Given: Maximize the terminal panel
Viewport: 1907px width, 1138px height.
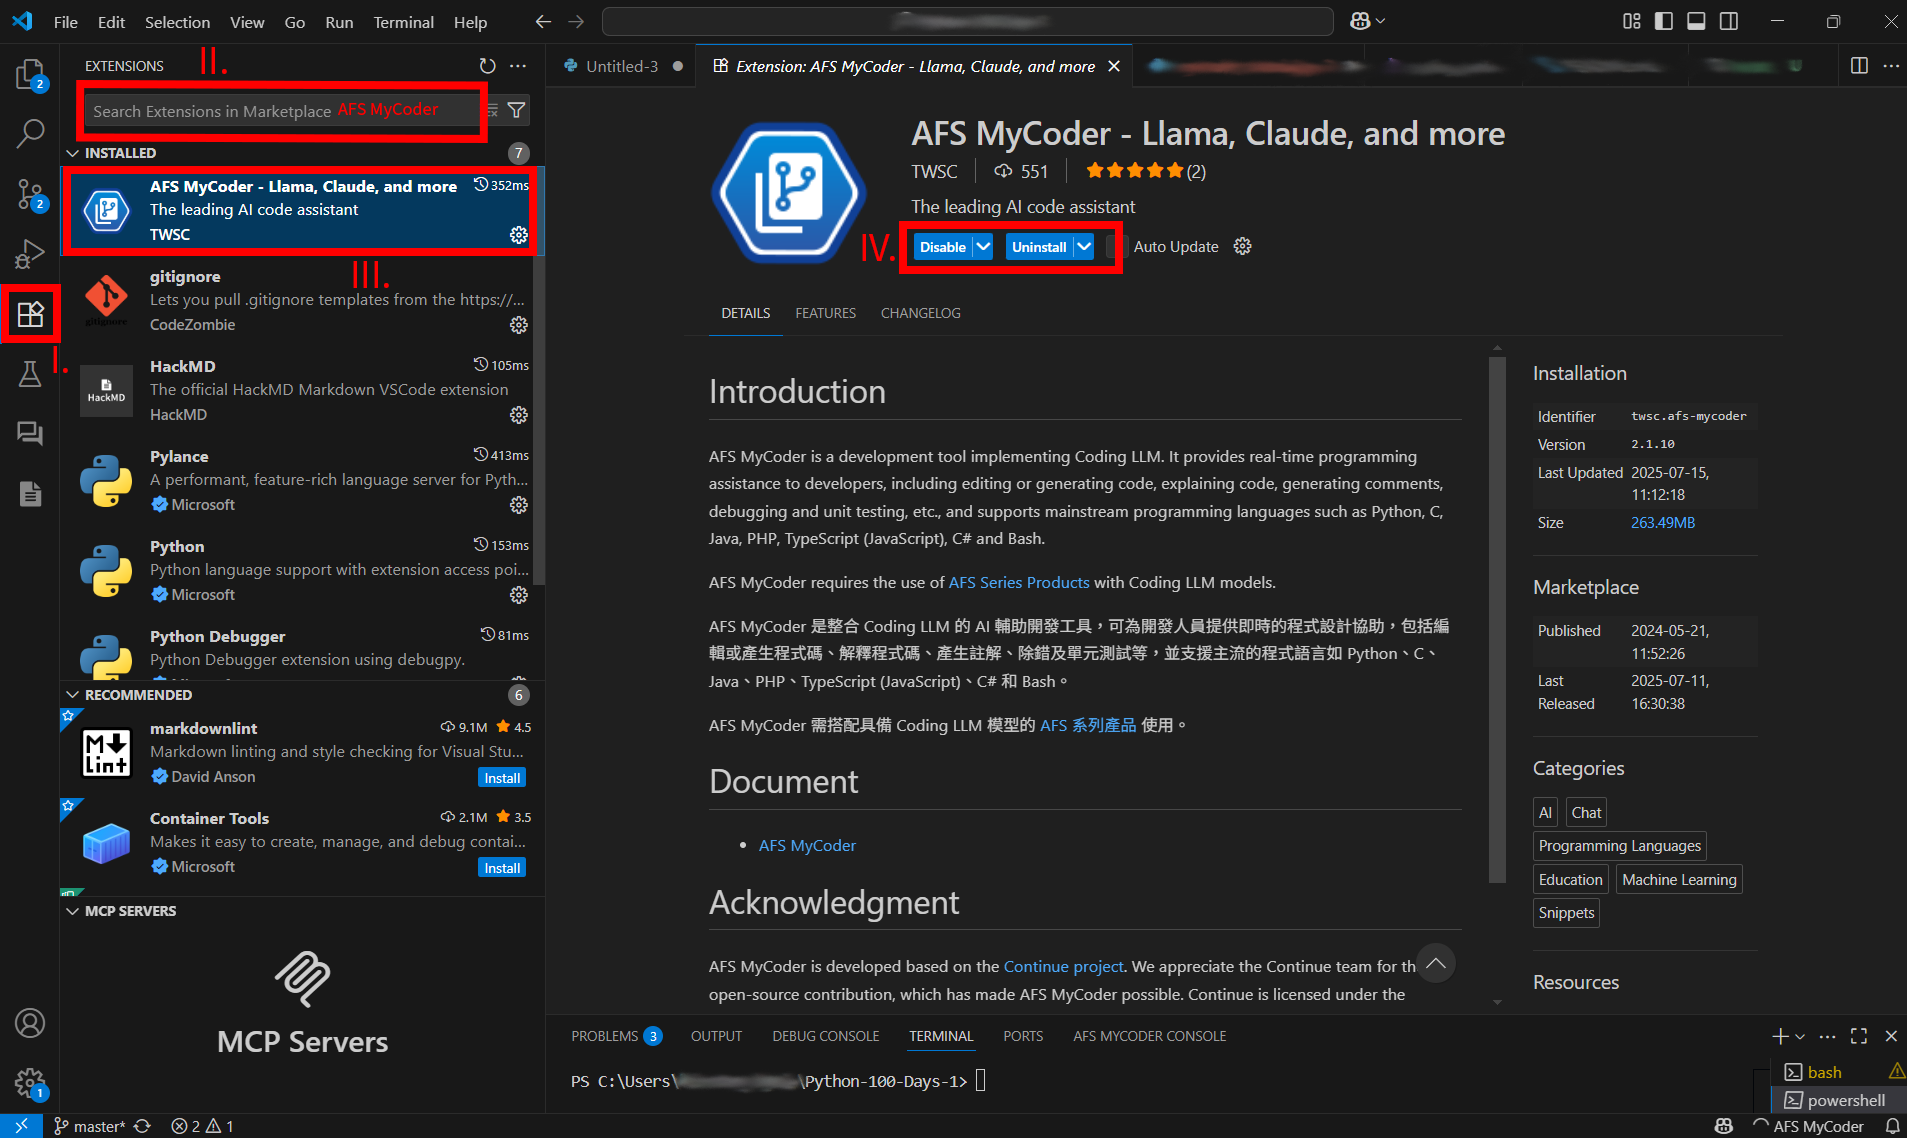Looking at the screenshot, I should coord(1859,1036).
